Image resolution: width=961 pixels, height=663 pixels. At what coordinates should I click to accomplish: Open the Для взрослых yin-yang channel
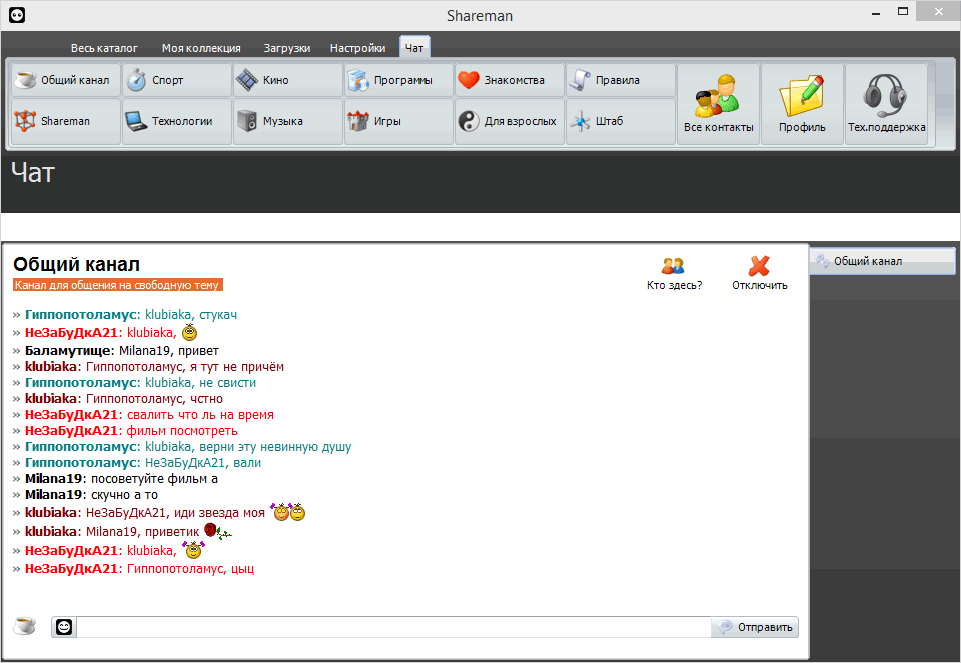click(x=509, y=121)
